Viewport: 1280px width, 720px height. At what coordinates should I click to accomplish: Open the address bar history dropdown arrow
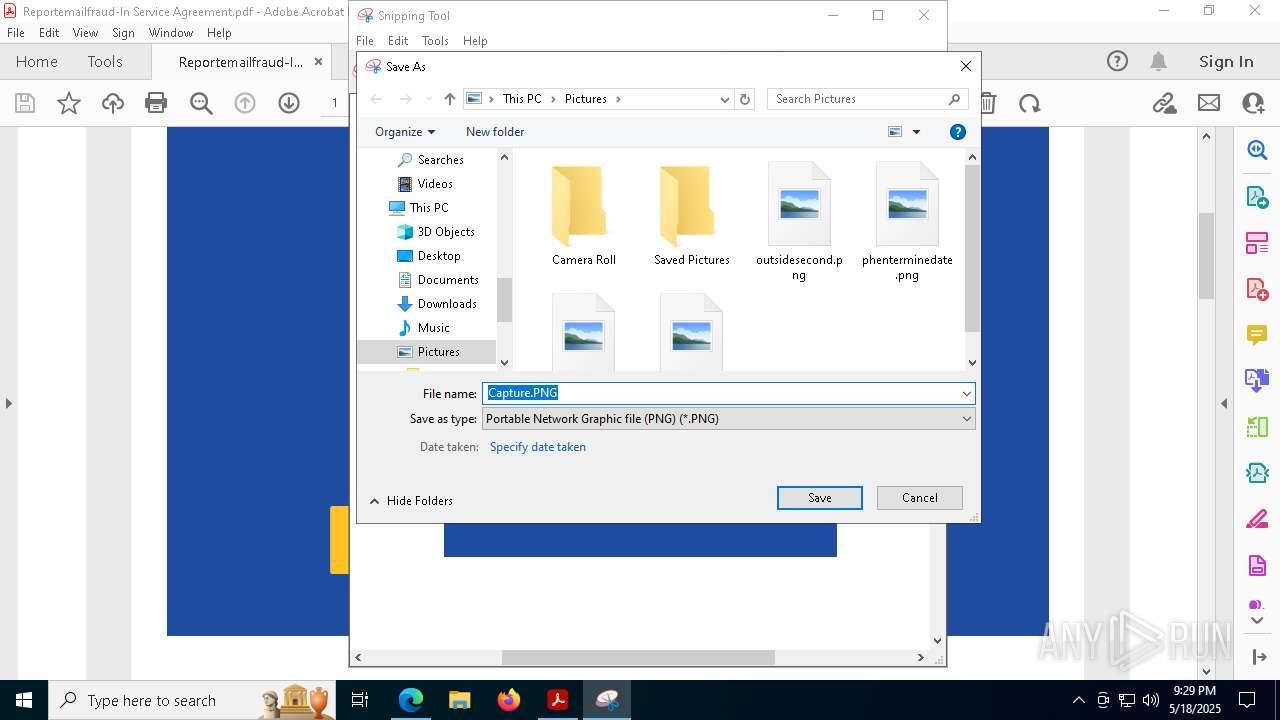[x=724, y=99]
